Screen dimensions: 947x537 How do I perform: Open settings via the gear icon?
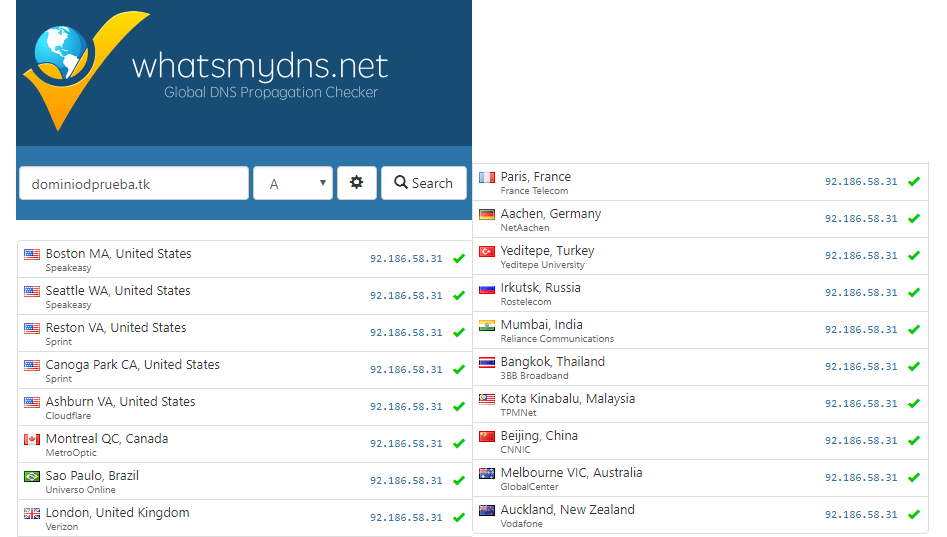coord(356,183)
